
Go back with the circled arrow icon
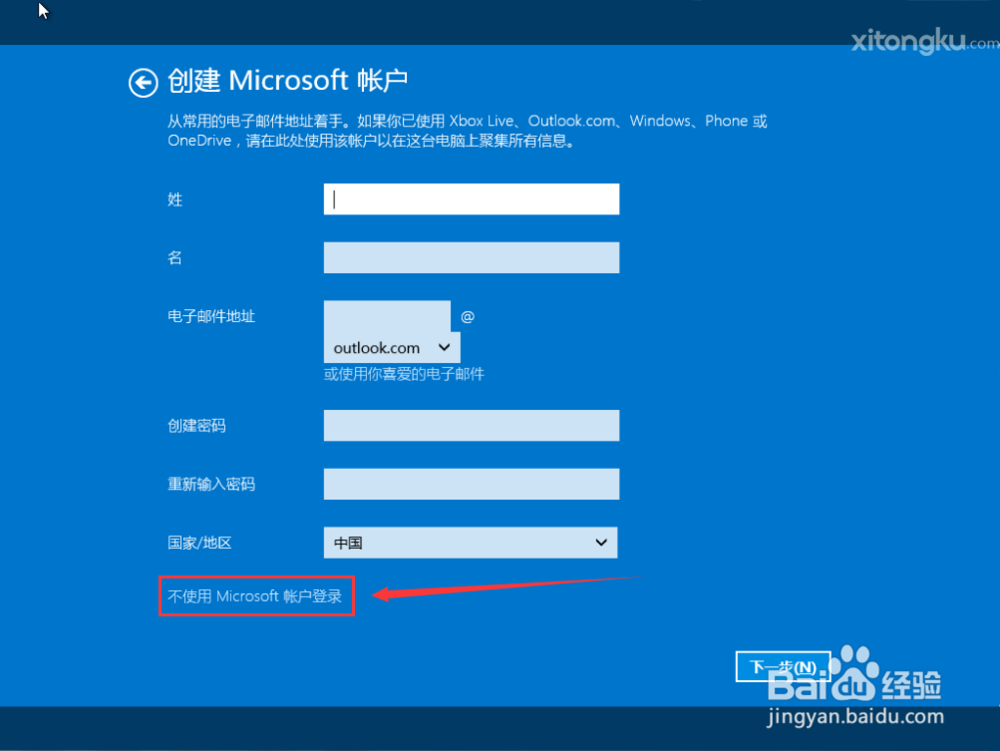[x=143, y=83]
